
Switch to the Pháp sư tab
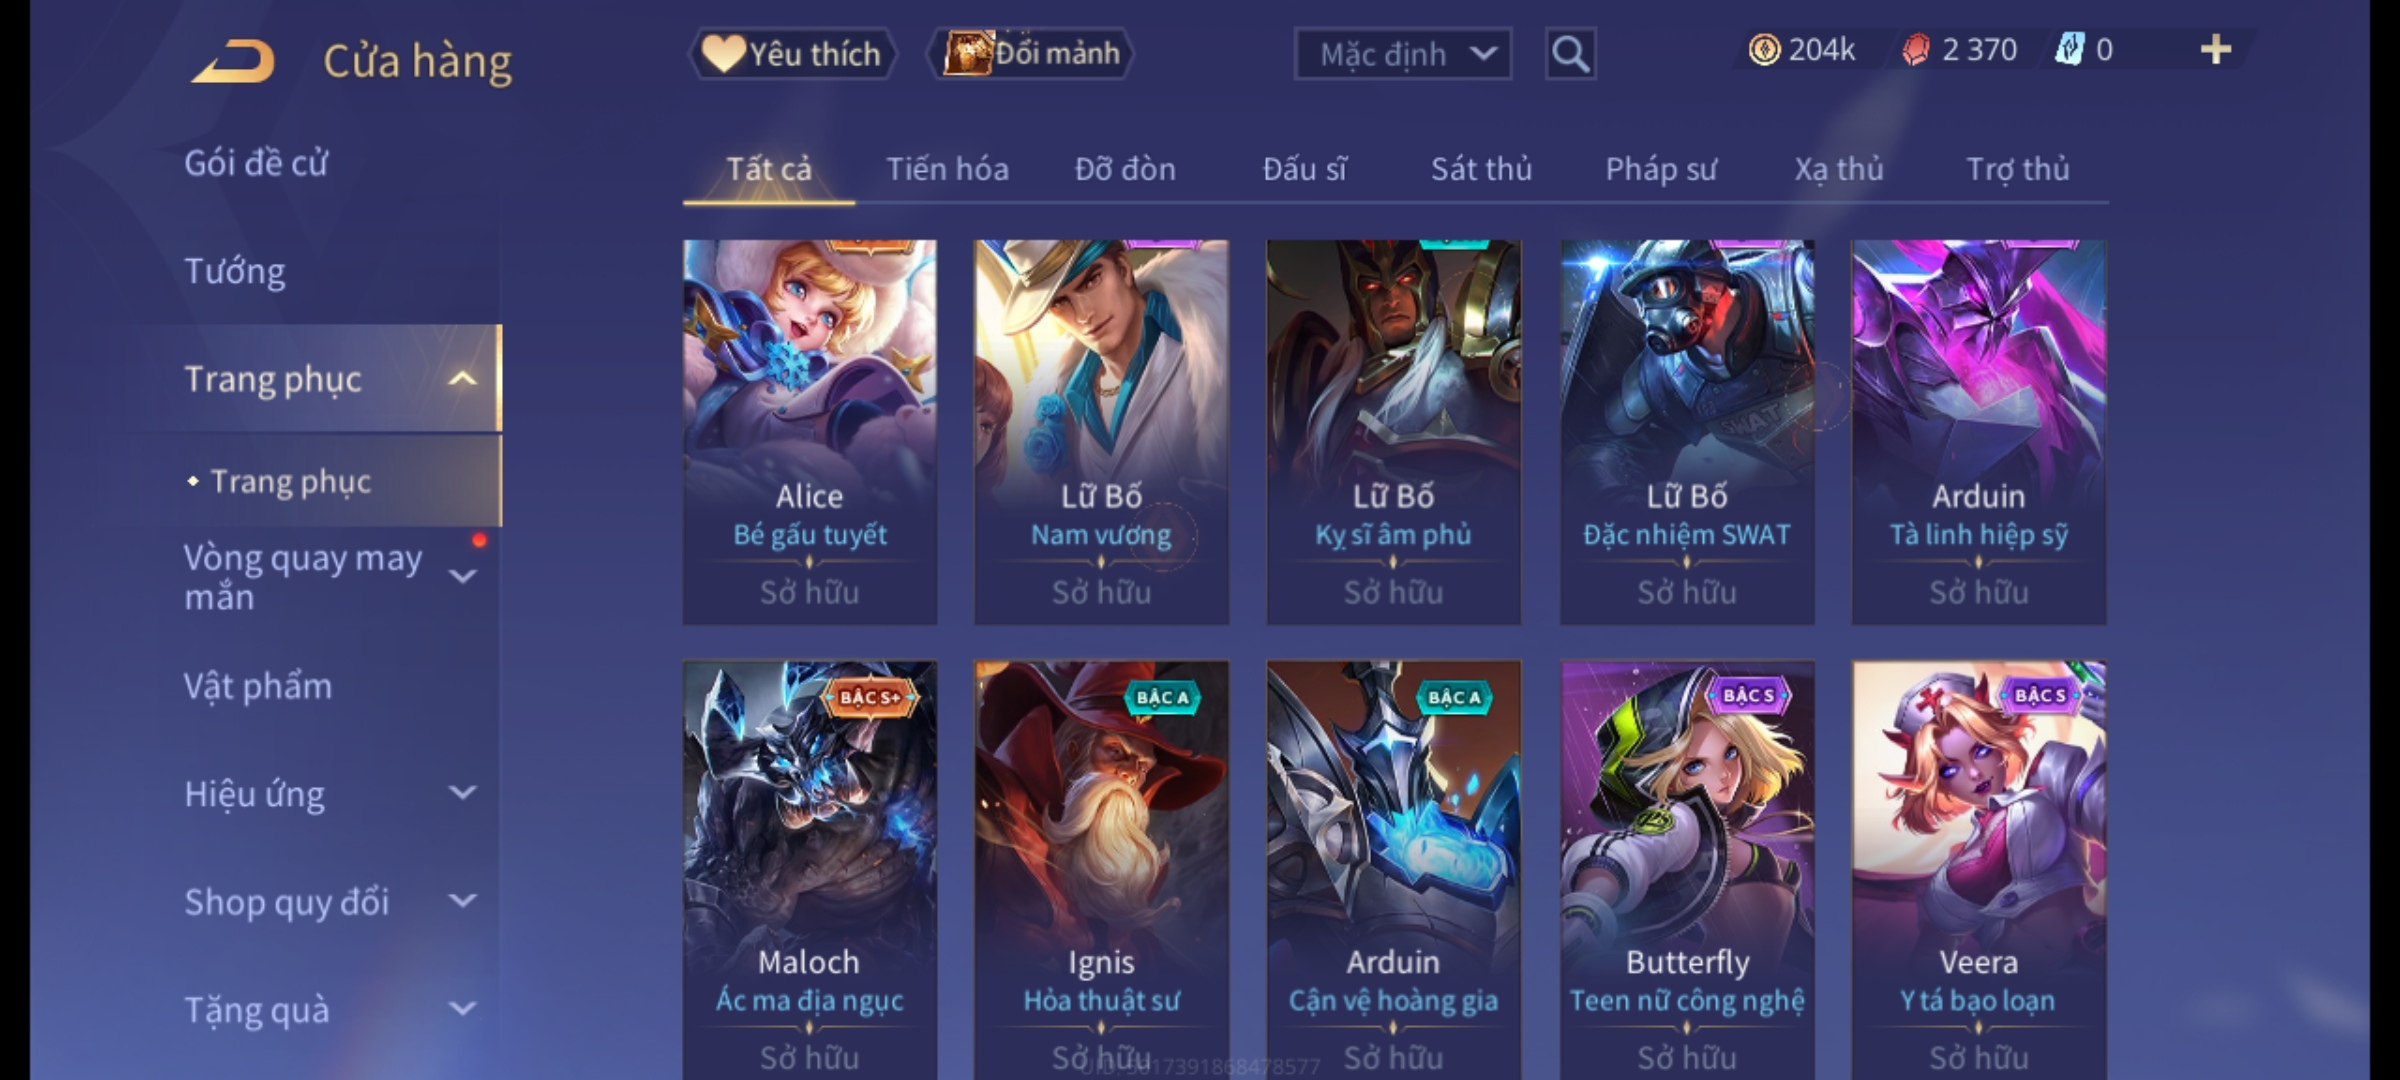coord(1660,169)
